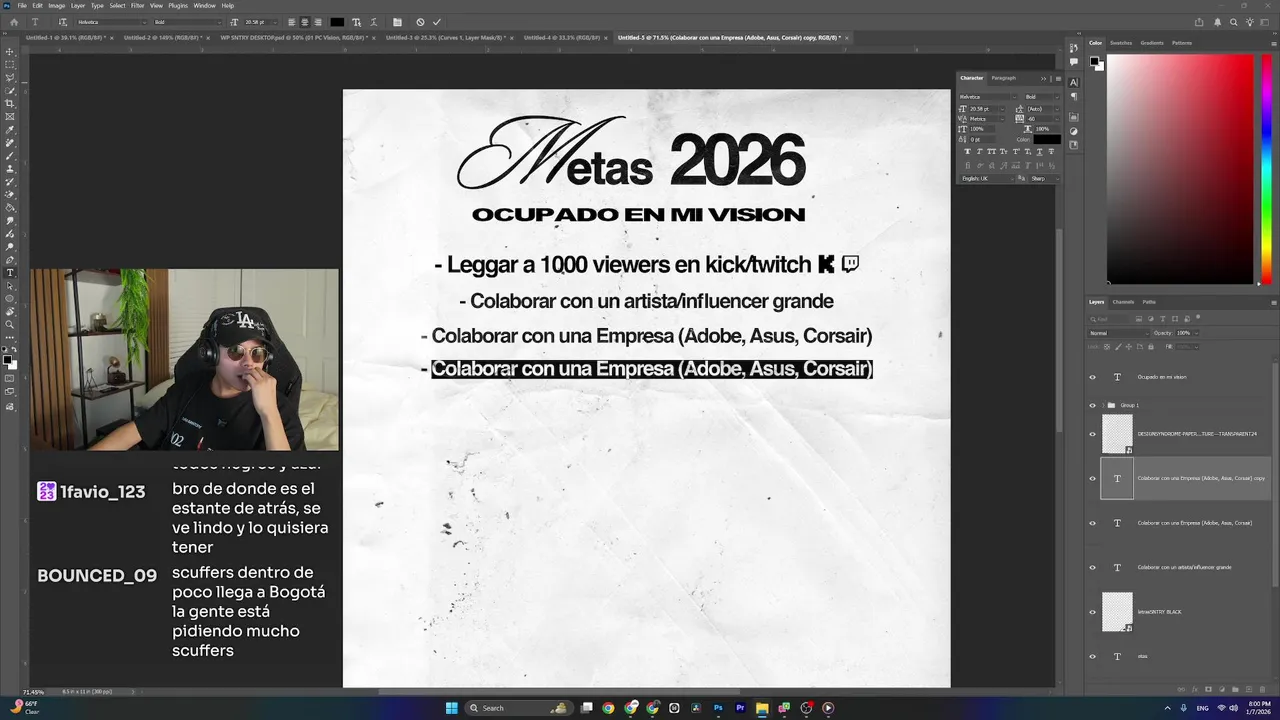
Task: Open the Filter menu
Action: [x=137, y=5]
